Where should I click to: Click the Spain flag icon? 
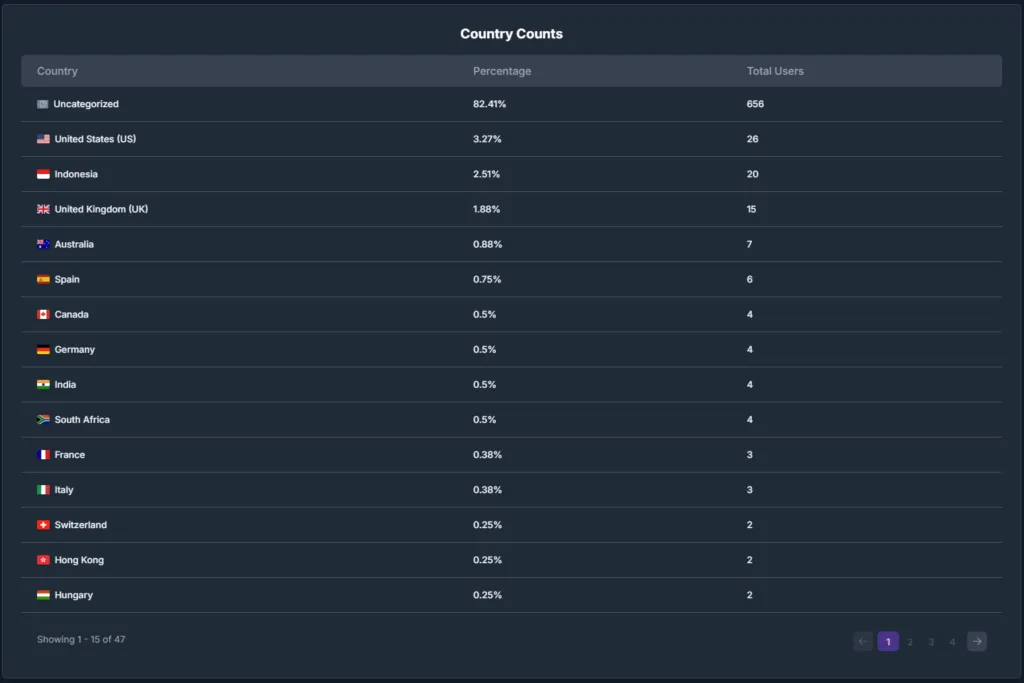point(43,279)
